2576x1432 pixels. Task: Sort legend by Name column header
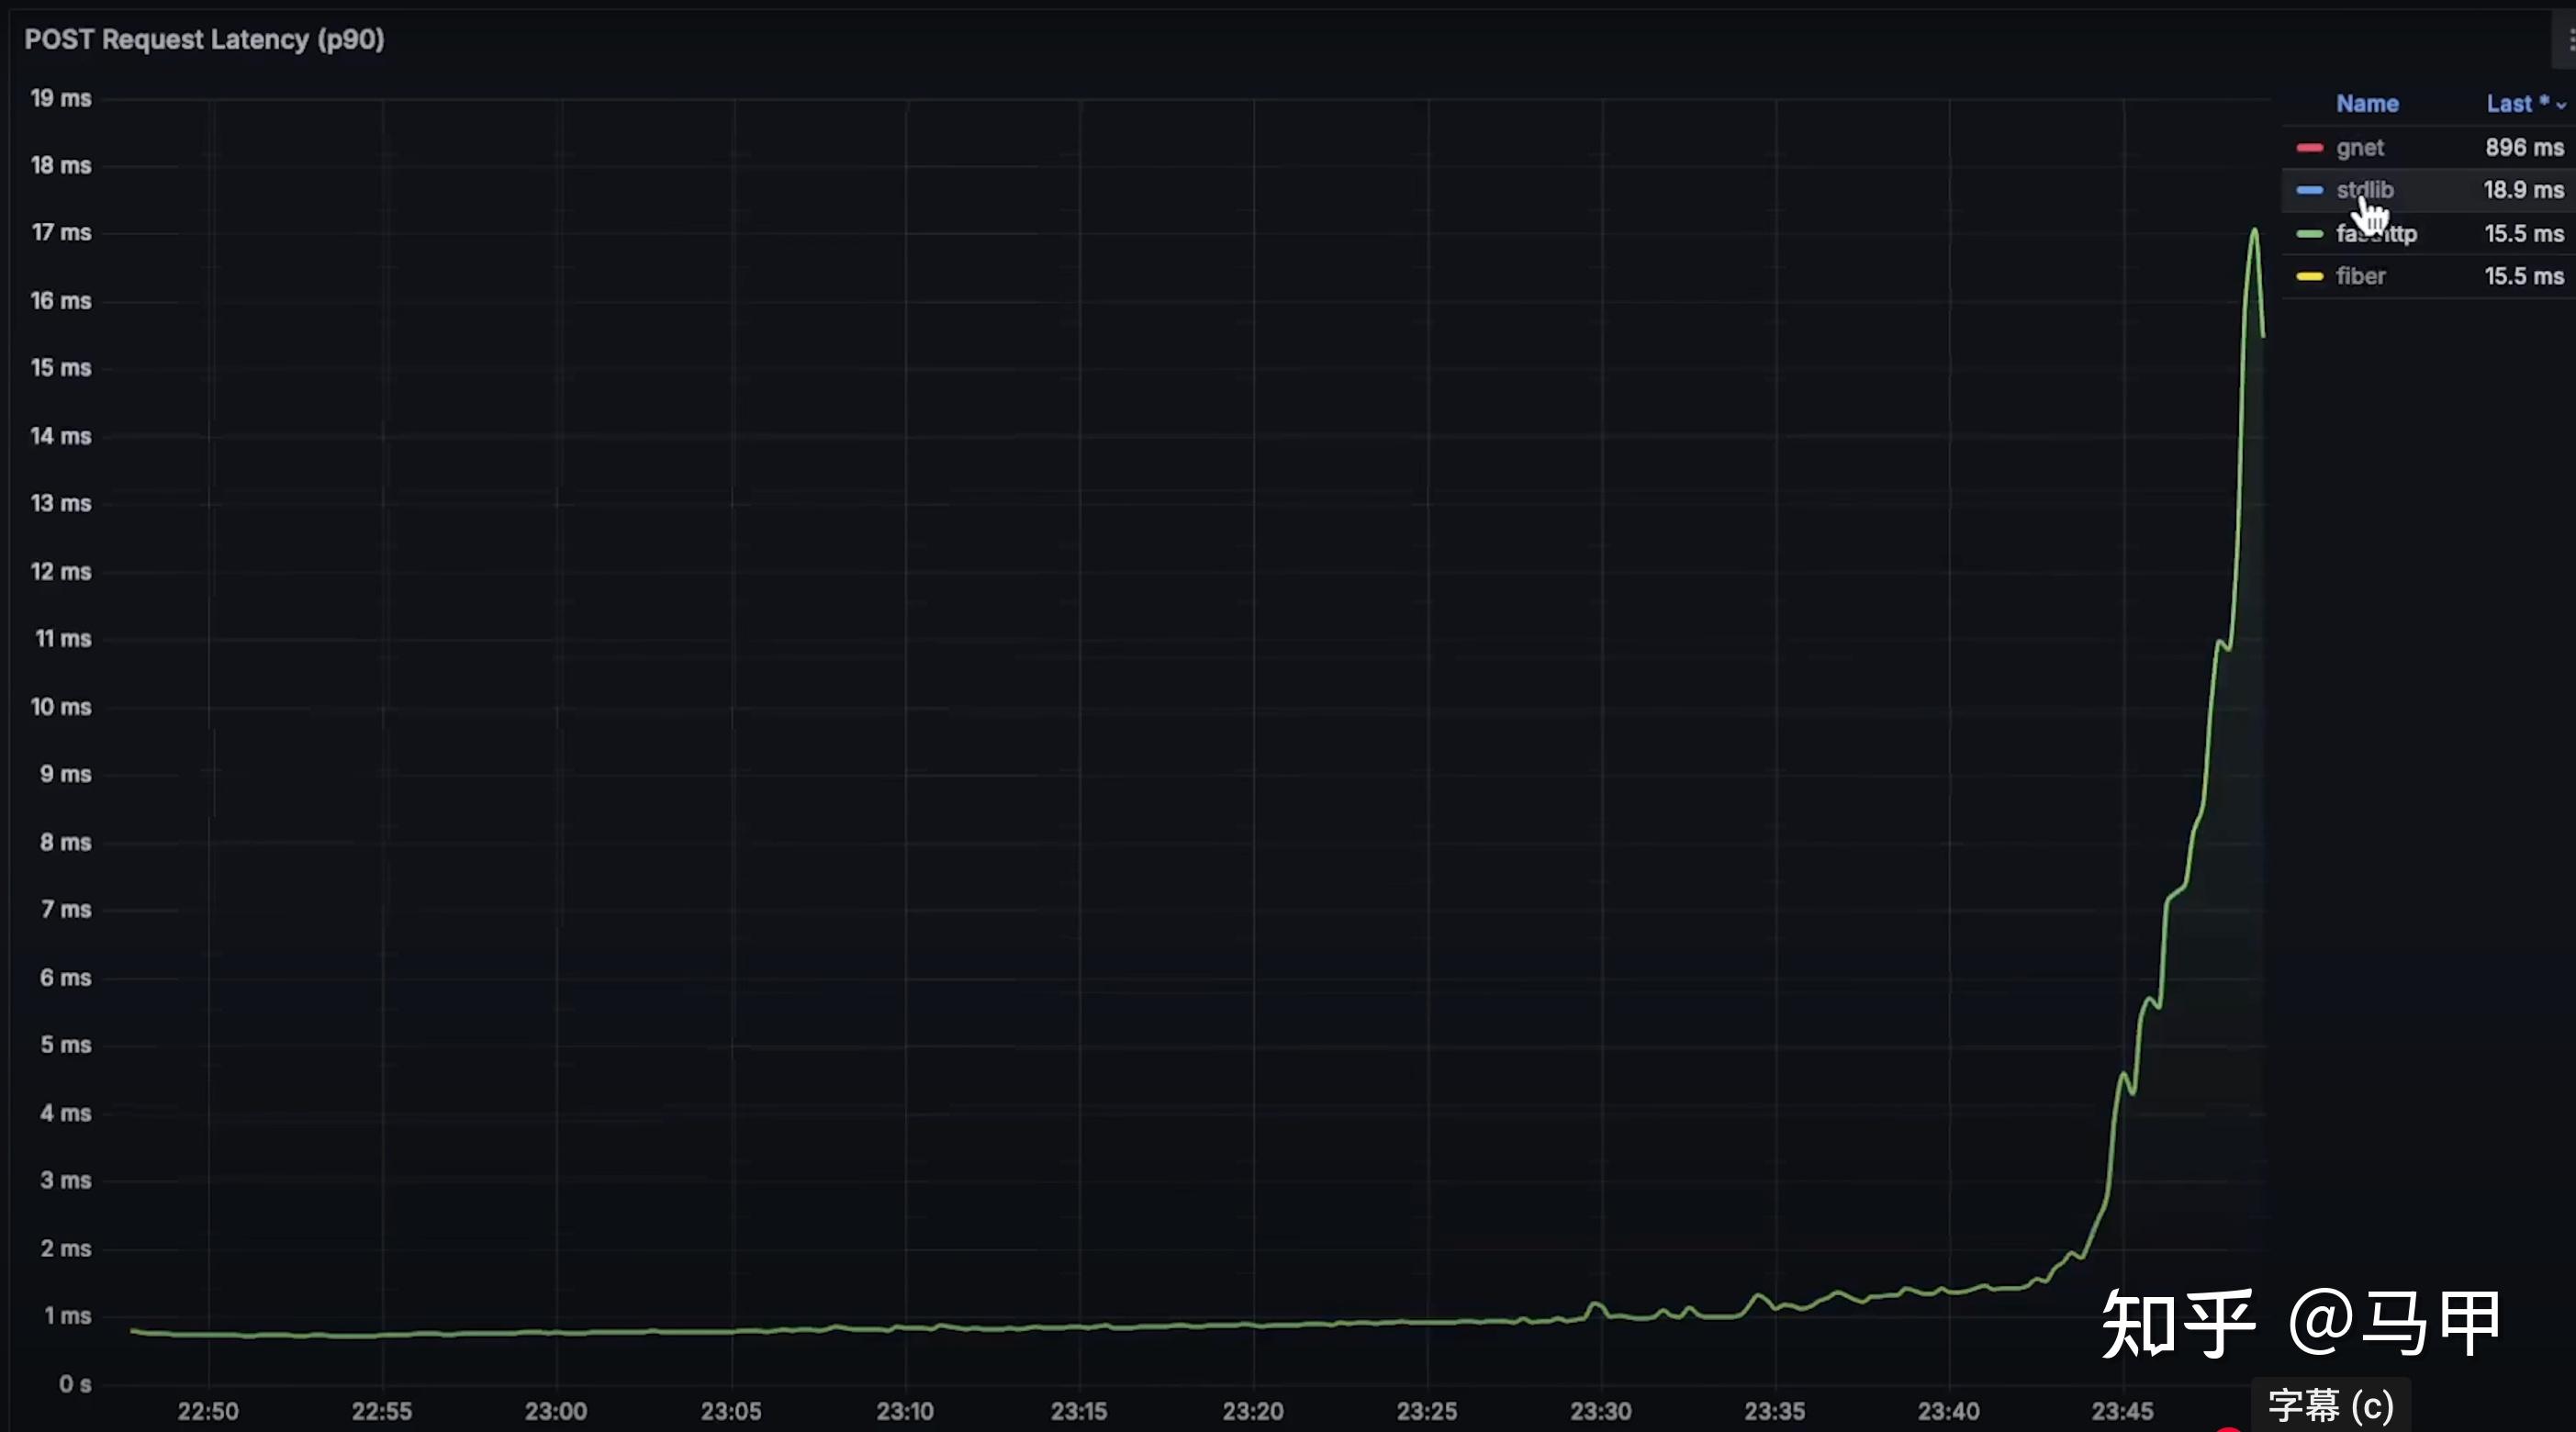pyautogui.click(x=2367, y=104)
